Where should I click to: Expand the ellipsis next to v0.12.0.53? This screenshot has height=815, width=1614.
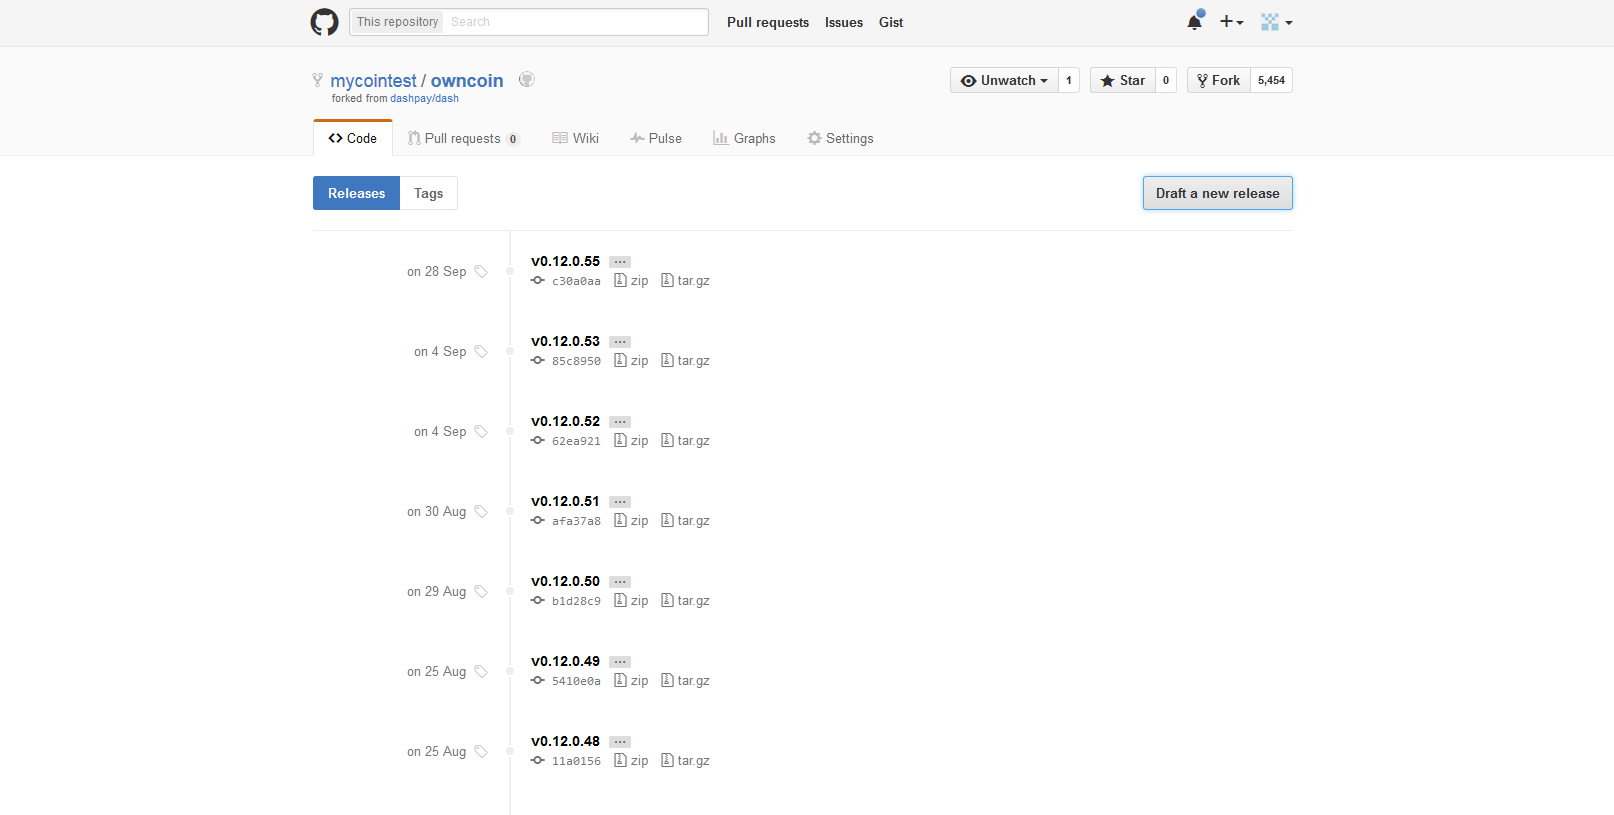point(620,342)
